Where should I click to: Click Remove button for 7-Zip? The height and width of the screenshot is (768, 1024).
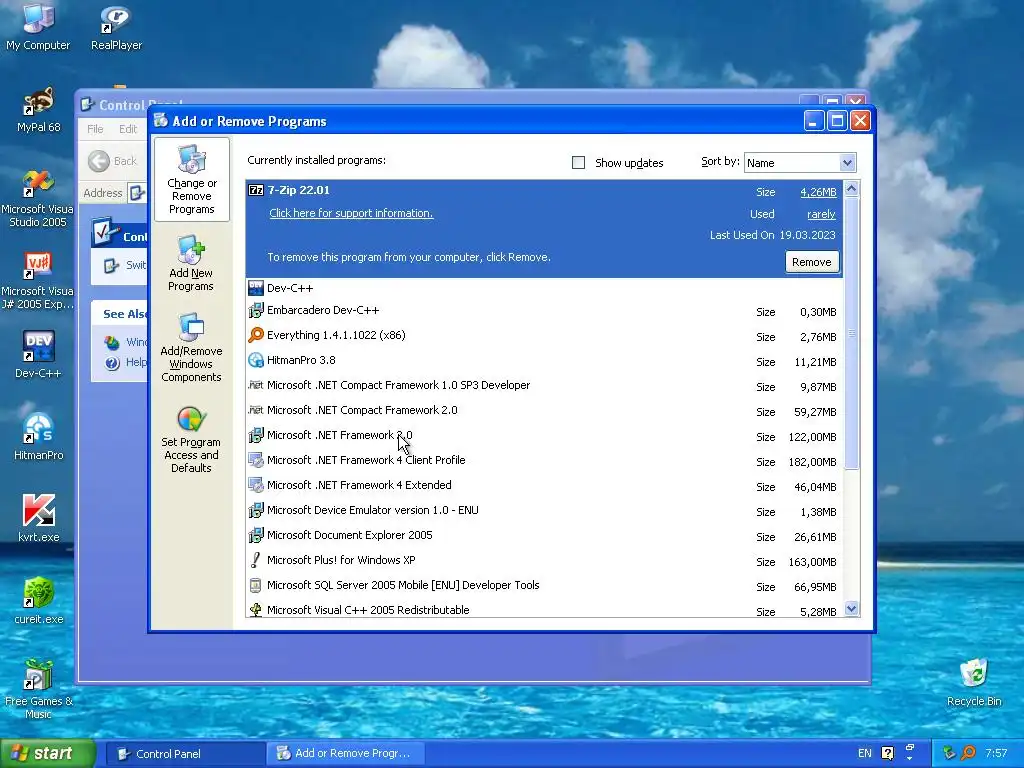[812, 262]
